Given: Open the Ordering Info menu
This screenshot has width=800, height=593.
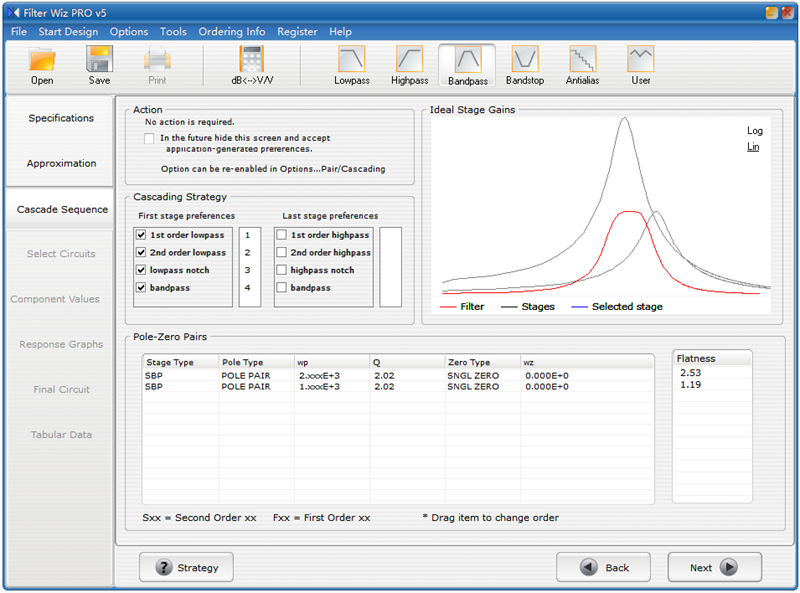Looking at the screenshot, I should (232, 32).
